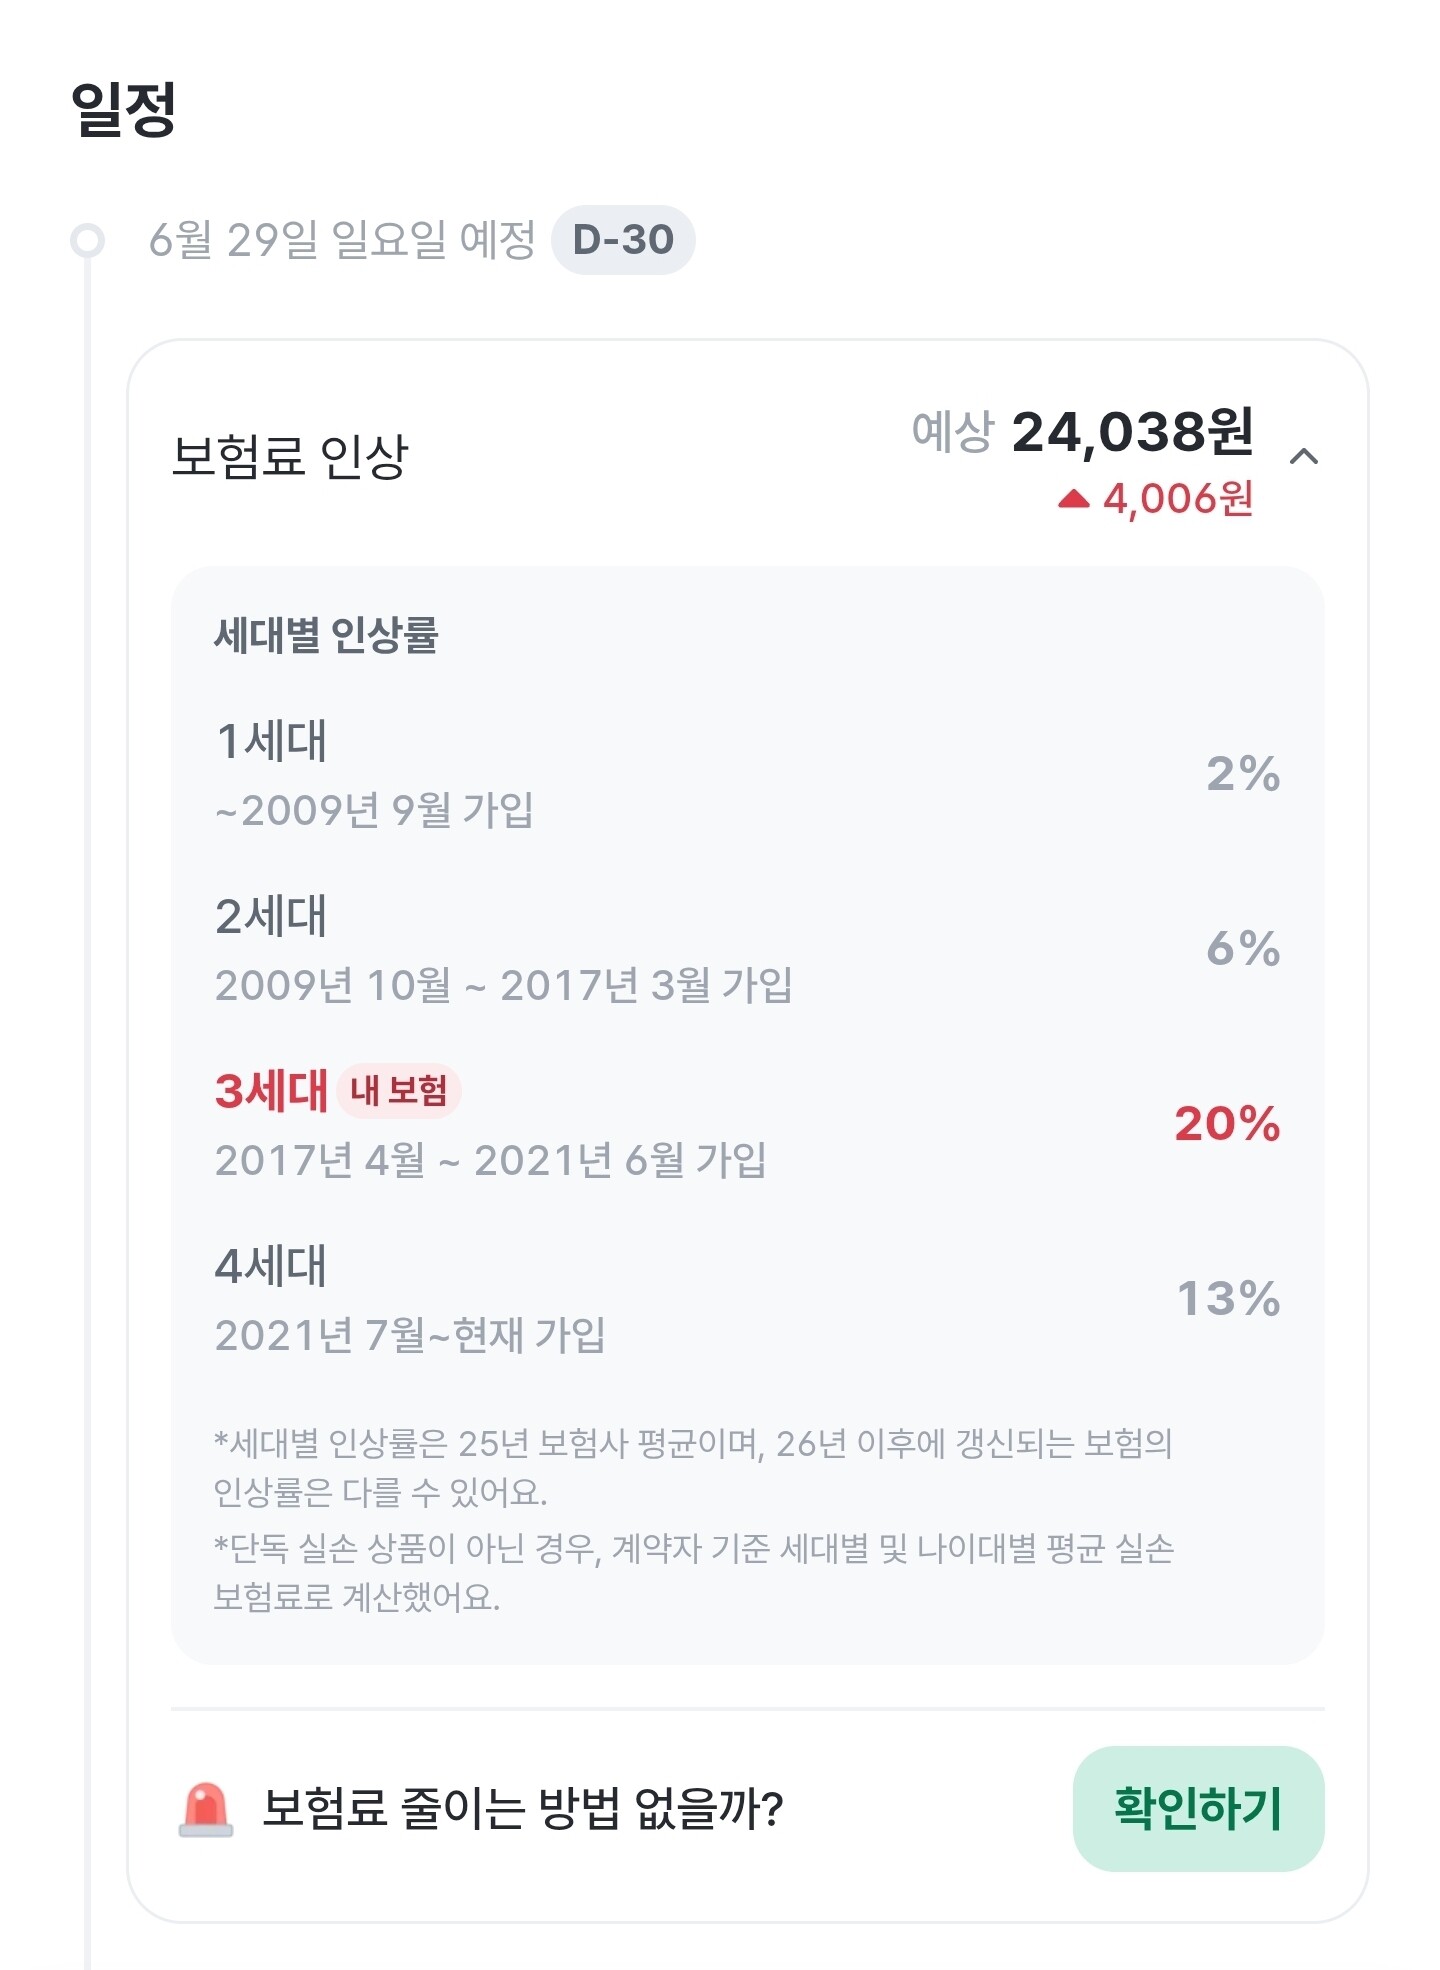Viewport: 1440px width, 1970px height.
Task: Click the red siren icon
Action: [206, 1809]
